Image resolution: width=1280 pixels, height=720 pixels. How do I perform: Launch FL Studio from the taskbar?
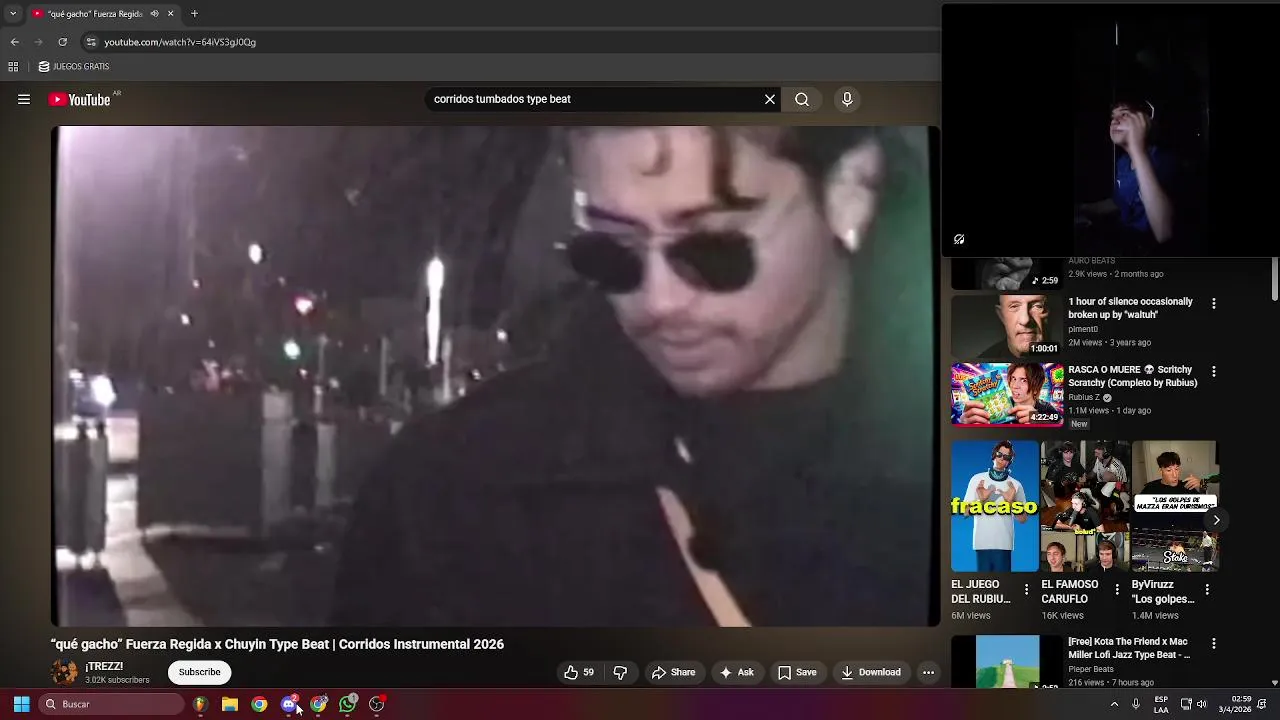pos(200,704)
